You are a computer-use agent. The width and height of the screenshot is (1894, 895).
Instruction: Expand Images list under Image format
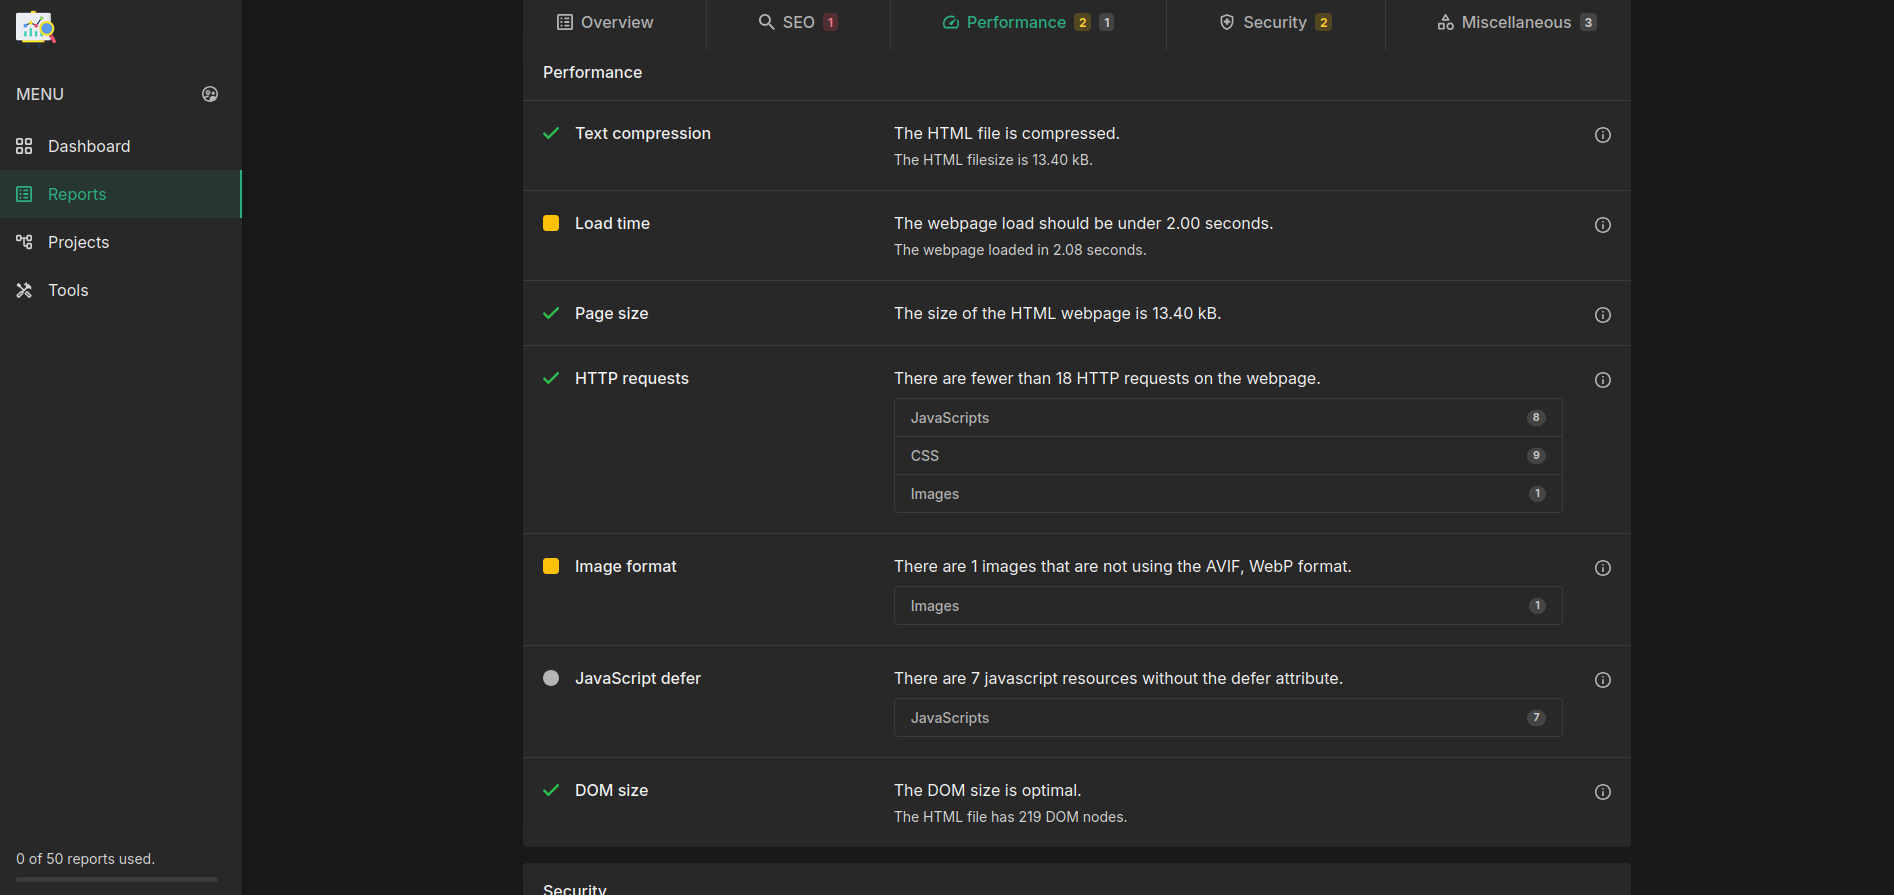tap(1227, 606)
